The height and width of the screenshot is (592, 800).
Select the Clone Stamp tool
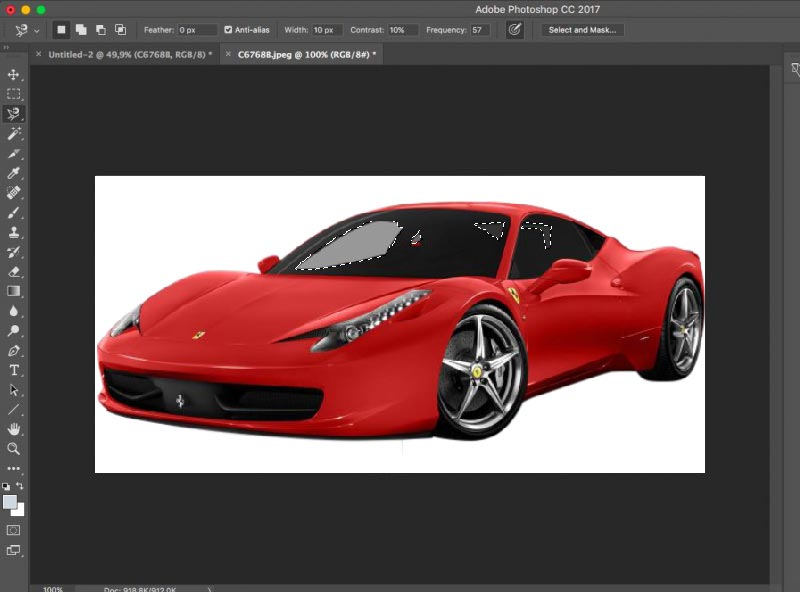[x=14, y=232]
